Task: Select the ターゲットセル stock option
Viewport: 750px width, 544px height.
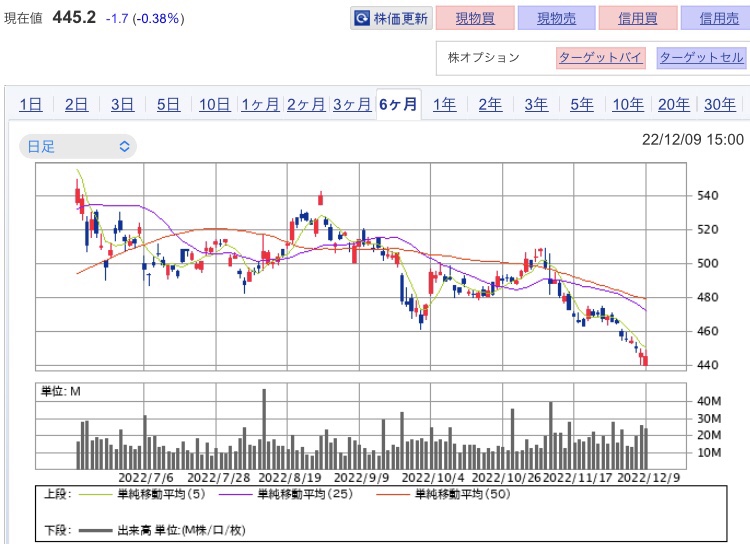Action: [x=701, y=57]
